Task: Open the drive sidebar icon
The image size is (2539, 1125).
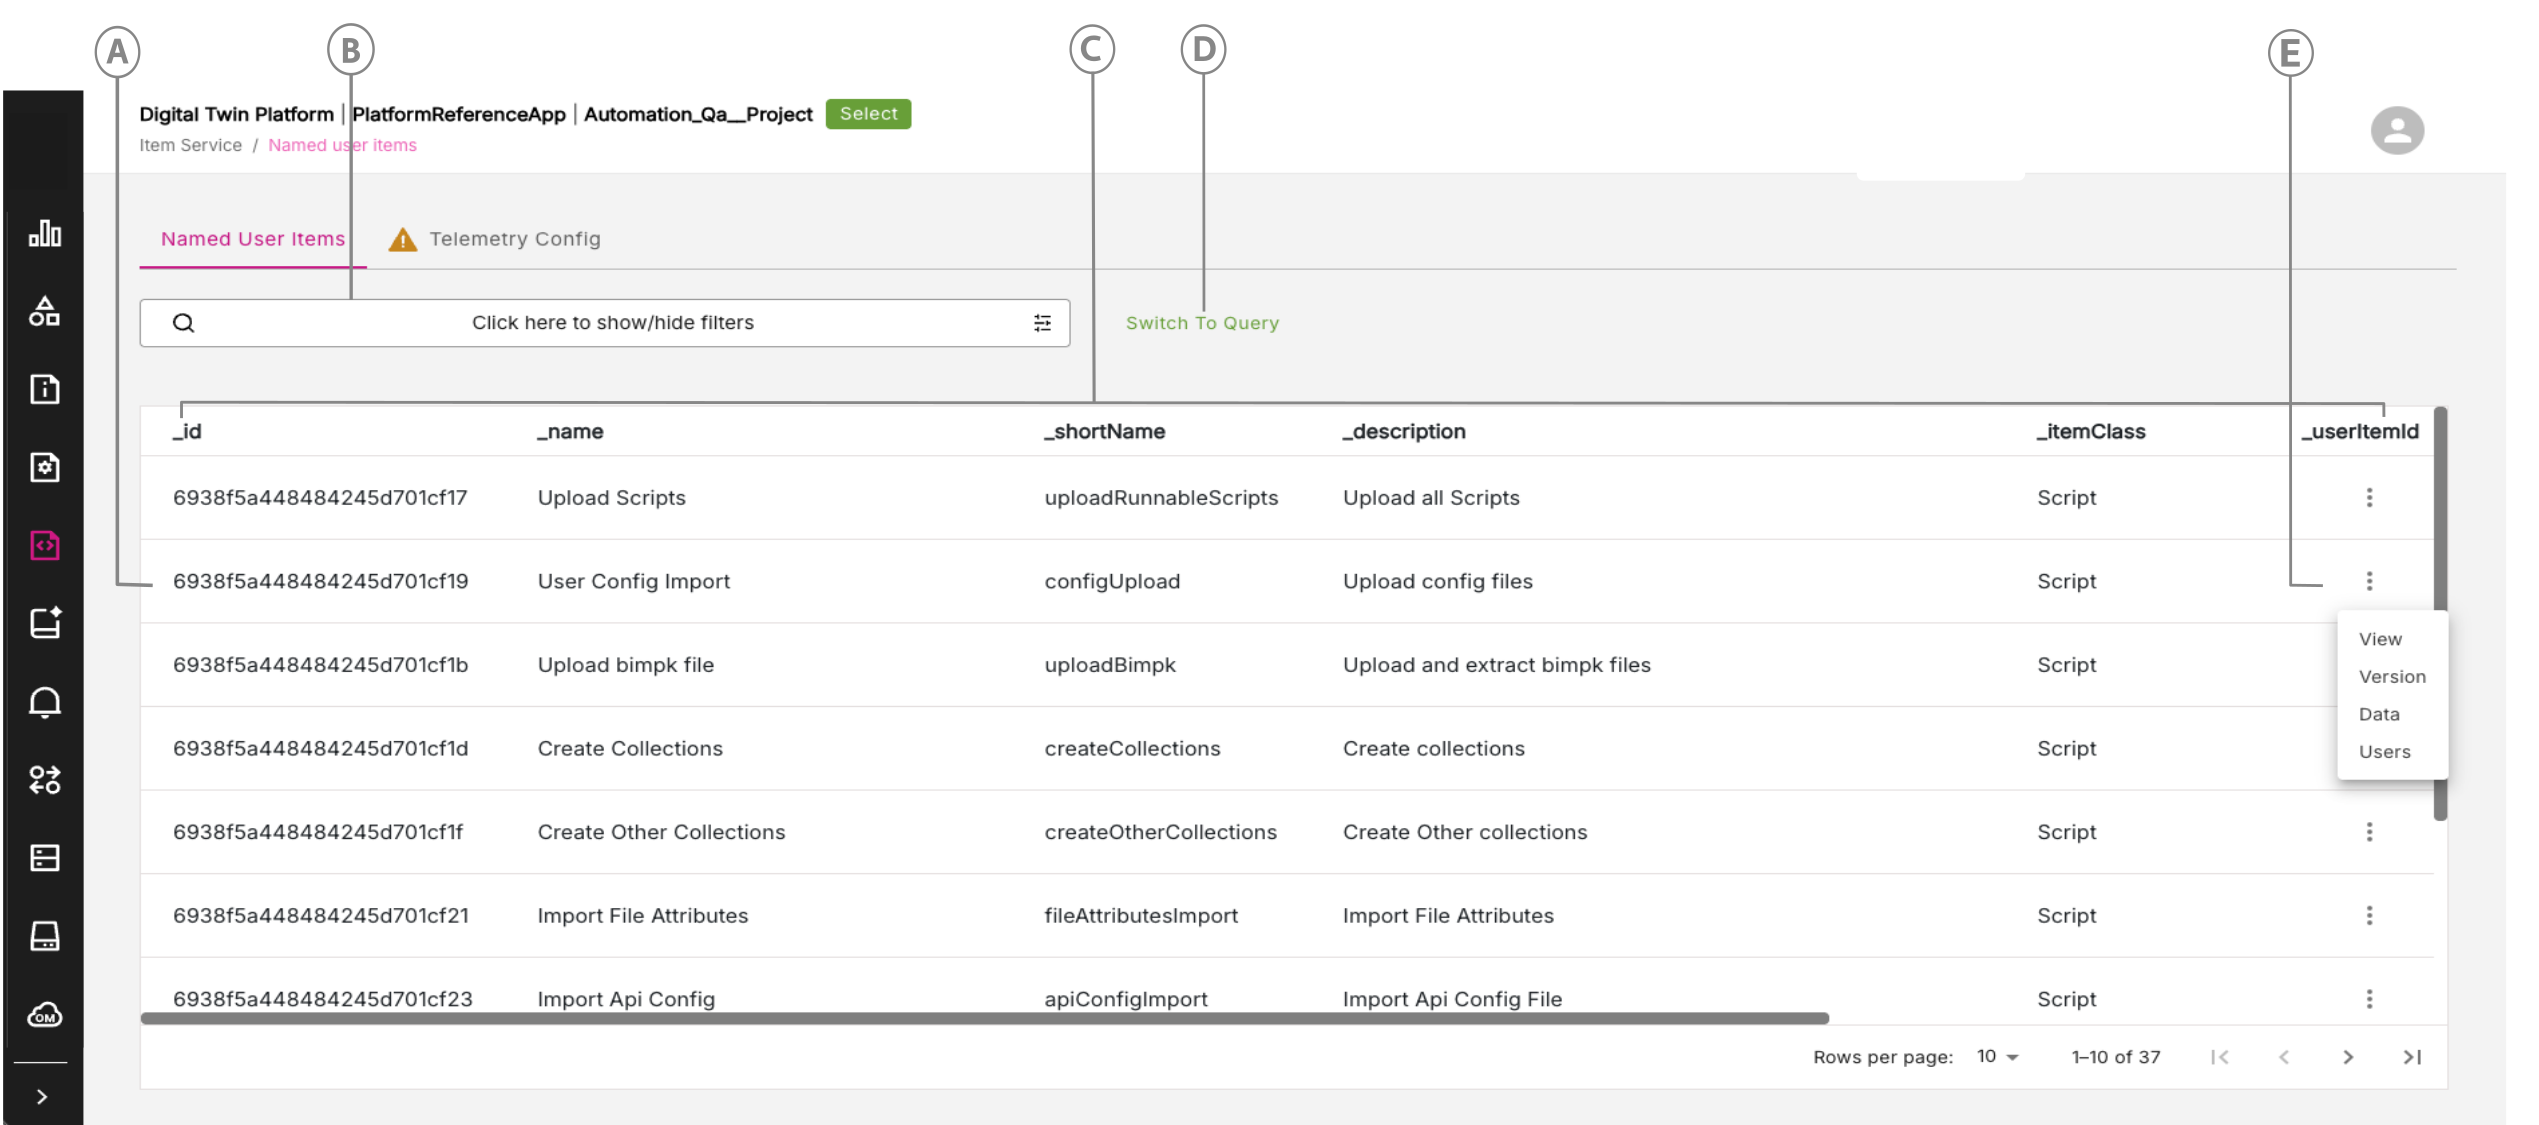Action: 45,936
